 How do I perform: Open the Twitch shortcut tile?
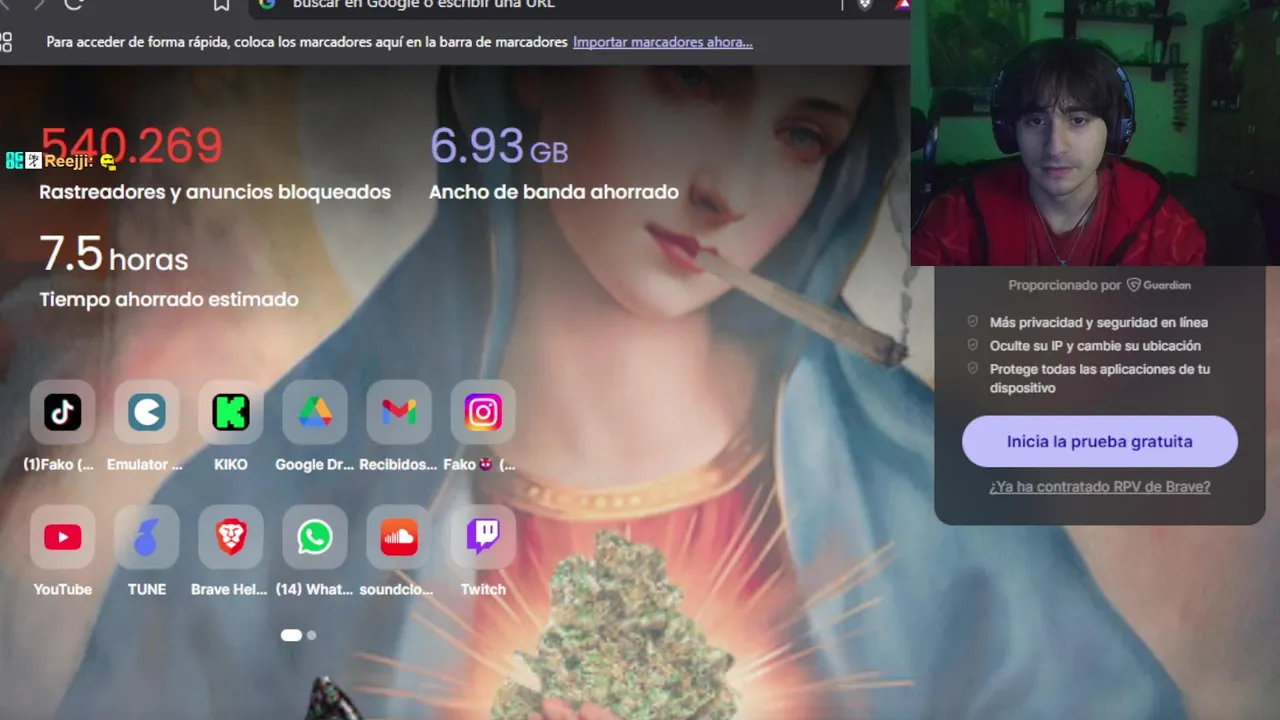[482, 537]
